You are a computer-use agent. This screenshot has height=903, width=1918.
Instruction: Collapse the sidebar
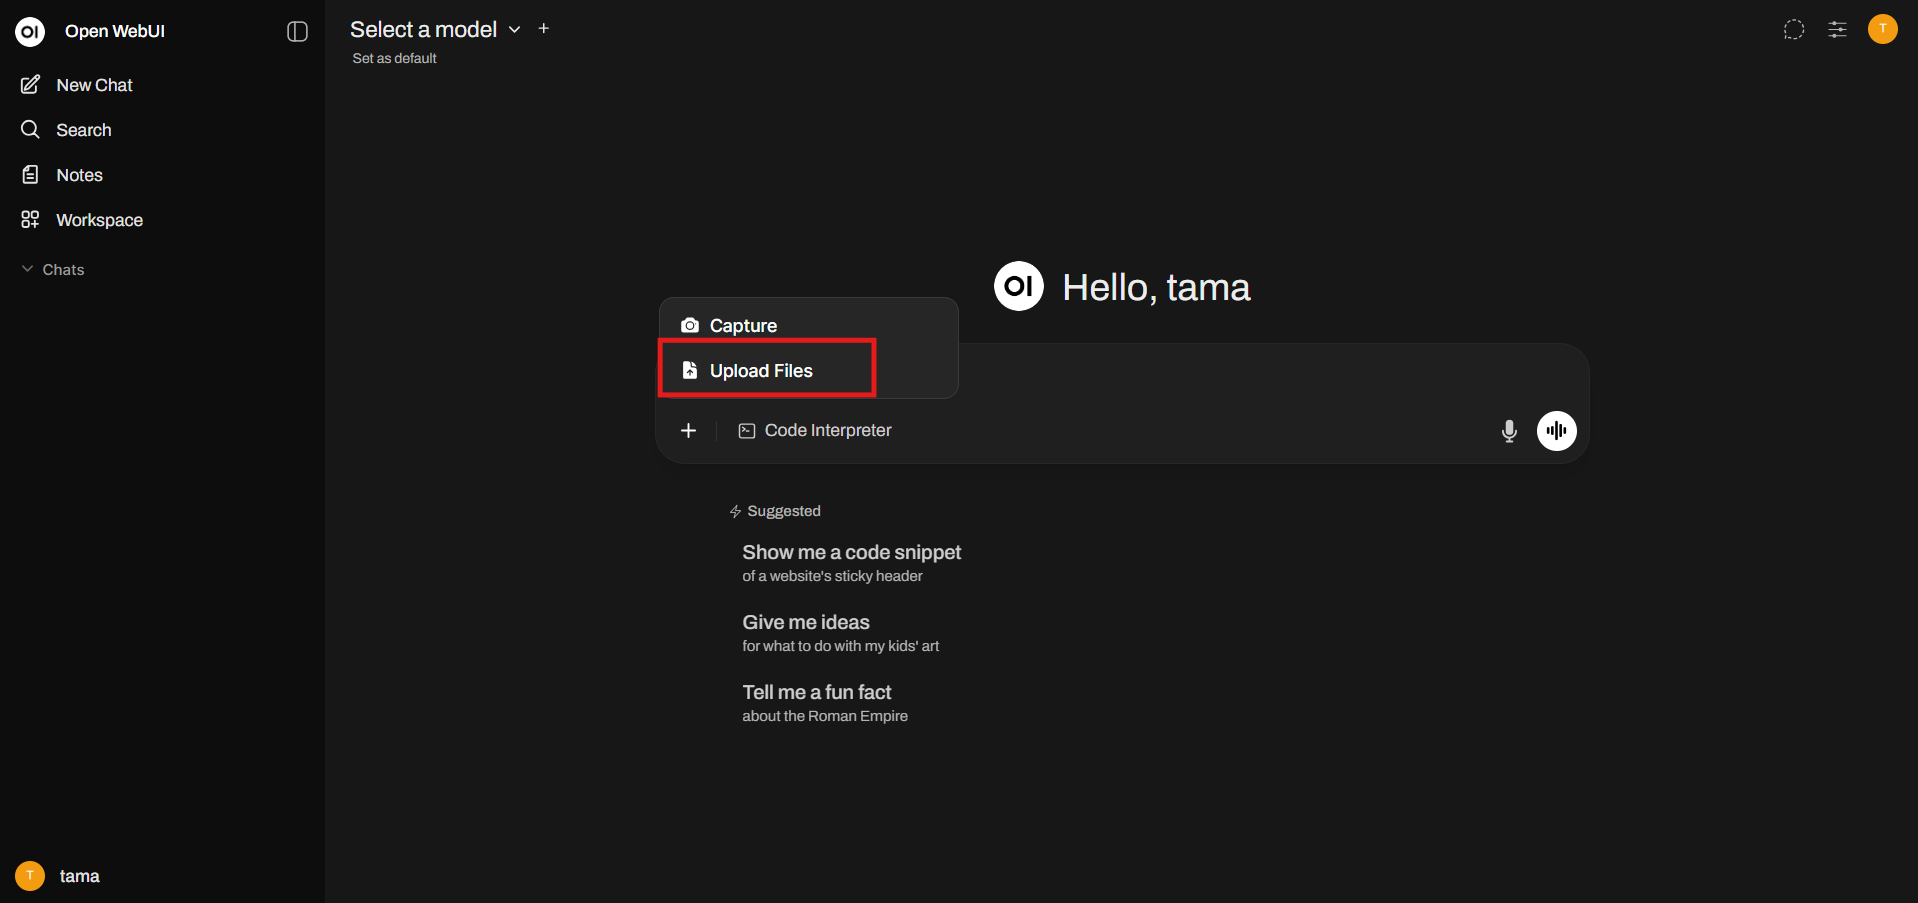pos(296,31)
